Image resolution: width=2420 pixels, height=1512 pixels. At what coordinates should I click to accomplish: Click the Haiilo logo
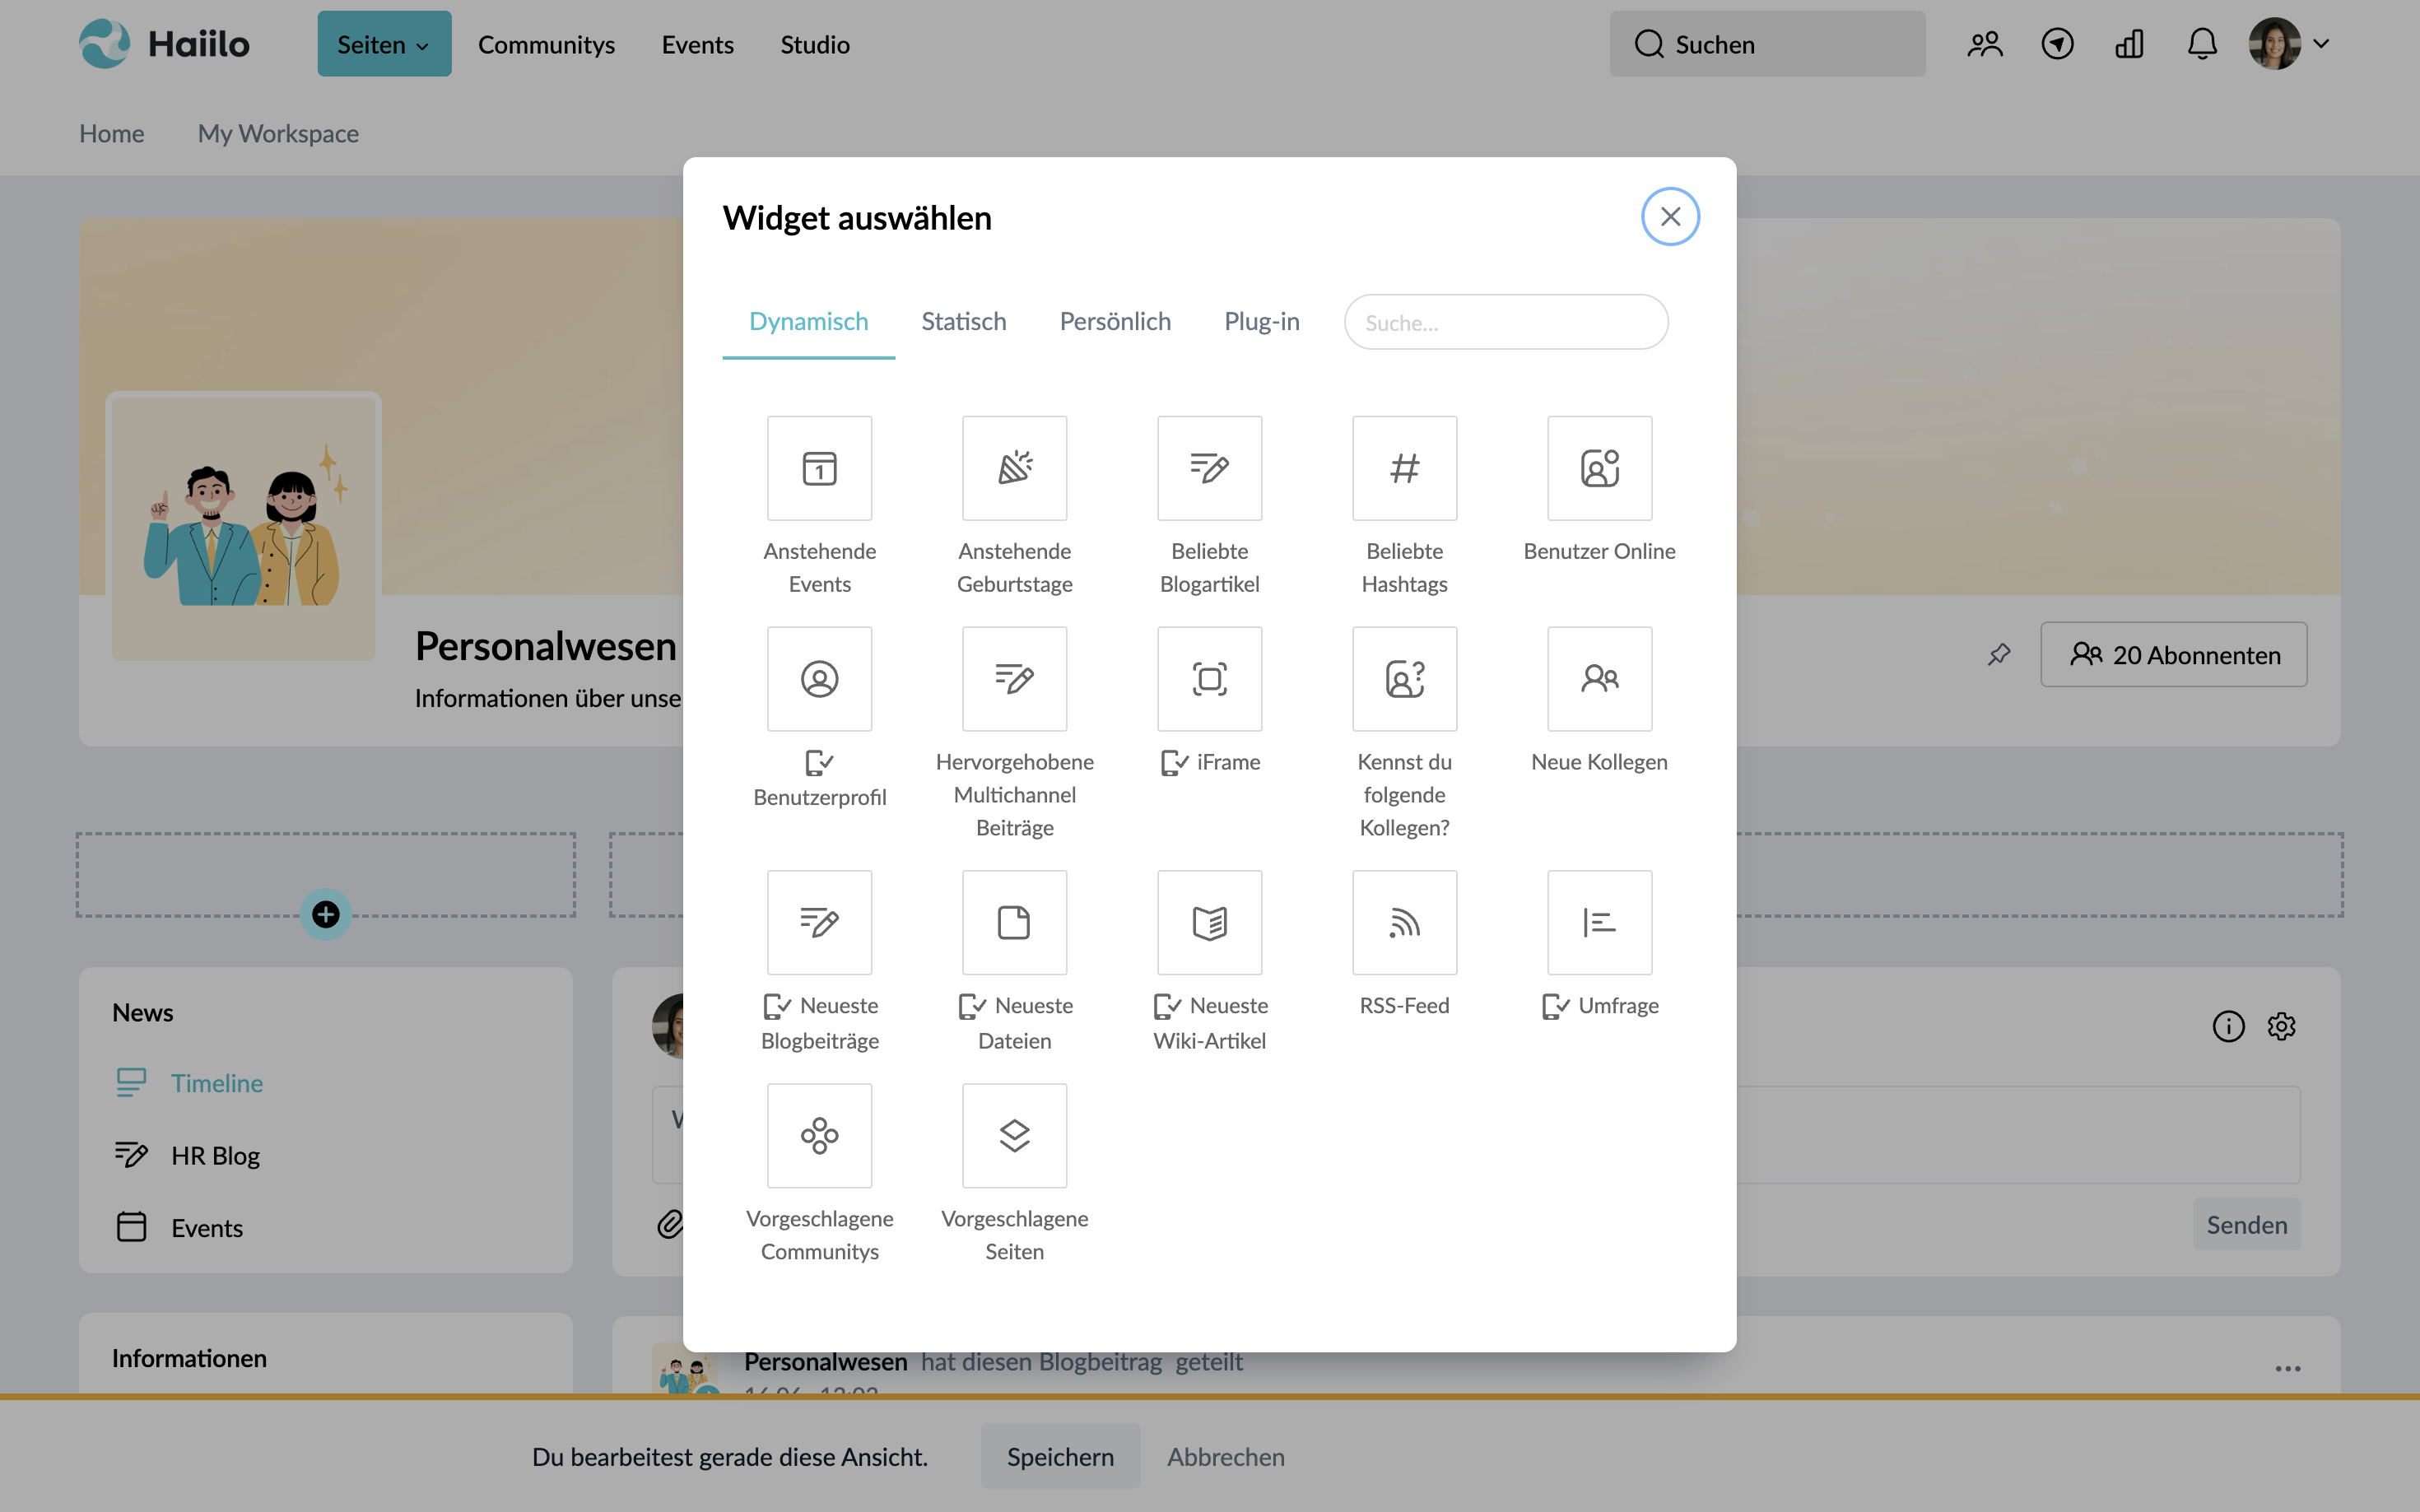click(164, 44)
